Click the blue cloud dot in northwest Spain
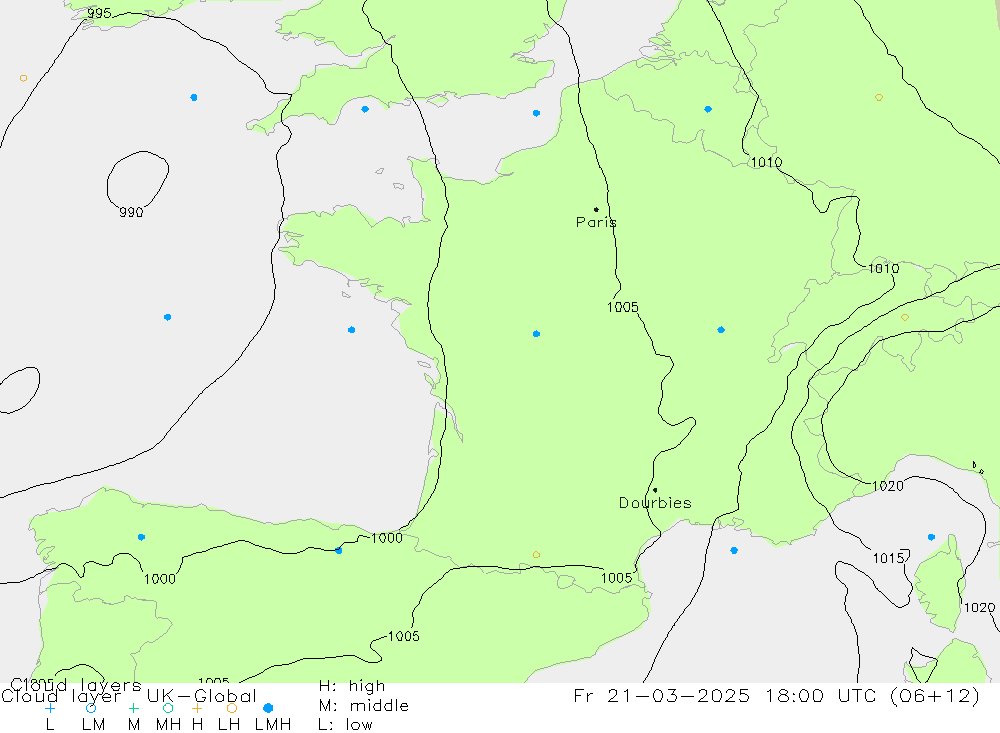1000x733 pixels. [141, 537]
